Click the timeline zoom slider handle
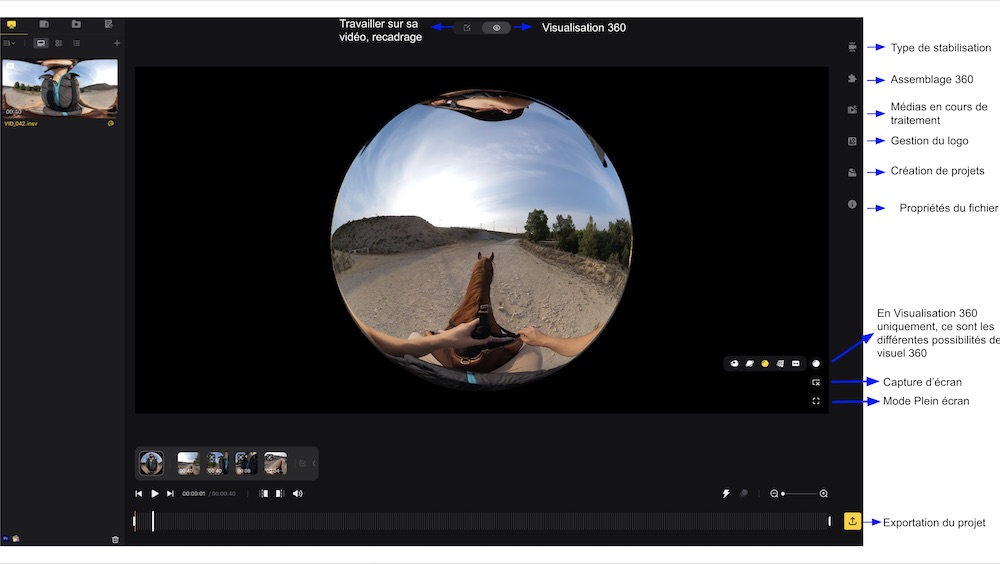Image resolution: width=1000 pixels, height=564 pixels. pyautogui.click(x=783, y=494)
